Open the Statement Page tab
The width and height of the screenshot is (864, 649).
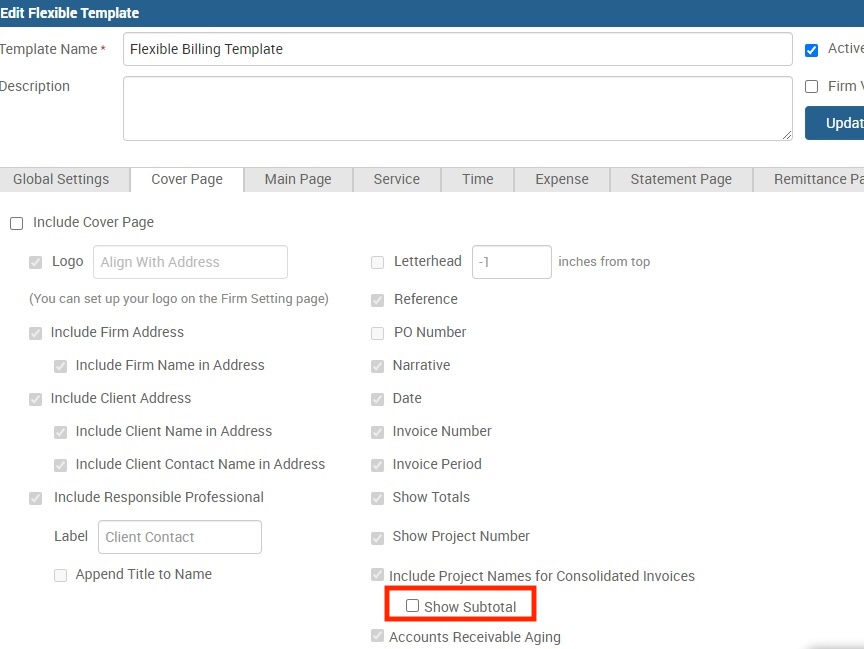[x=681, y=179]
